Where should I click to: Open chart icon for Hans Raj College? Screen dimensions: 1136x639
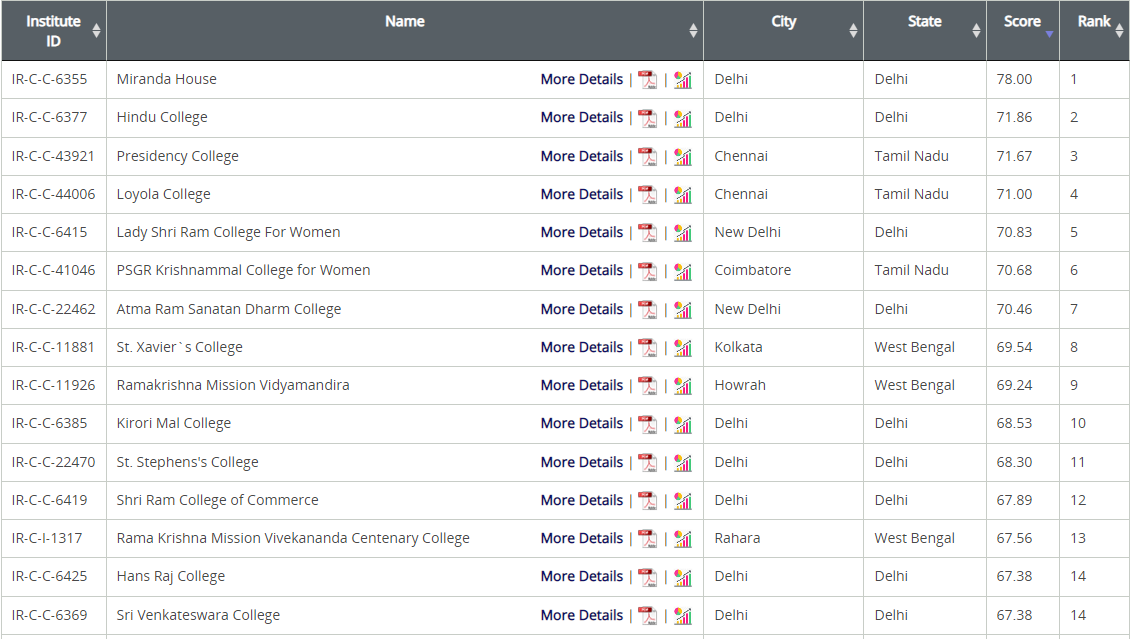pyautogui.click(x=682, y=577)
